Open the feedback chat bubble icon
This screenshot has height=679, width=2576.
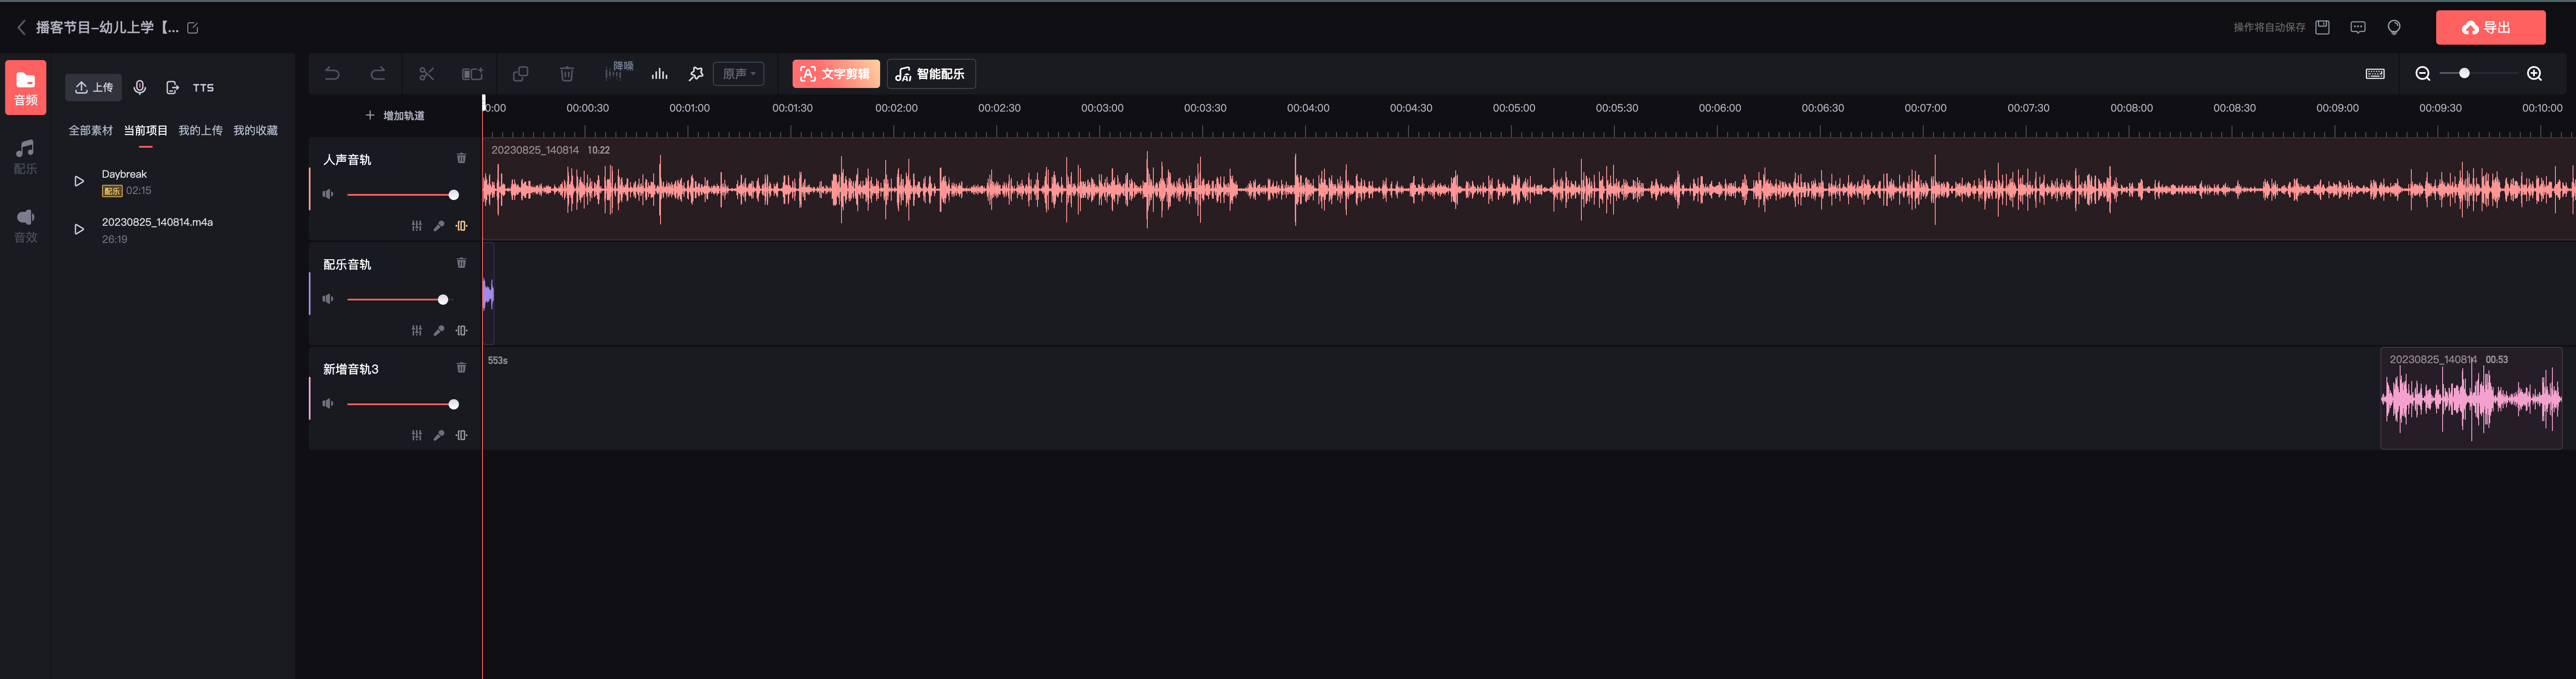pyautogui.click(x=2358, y=28)
